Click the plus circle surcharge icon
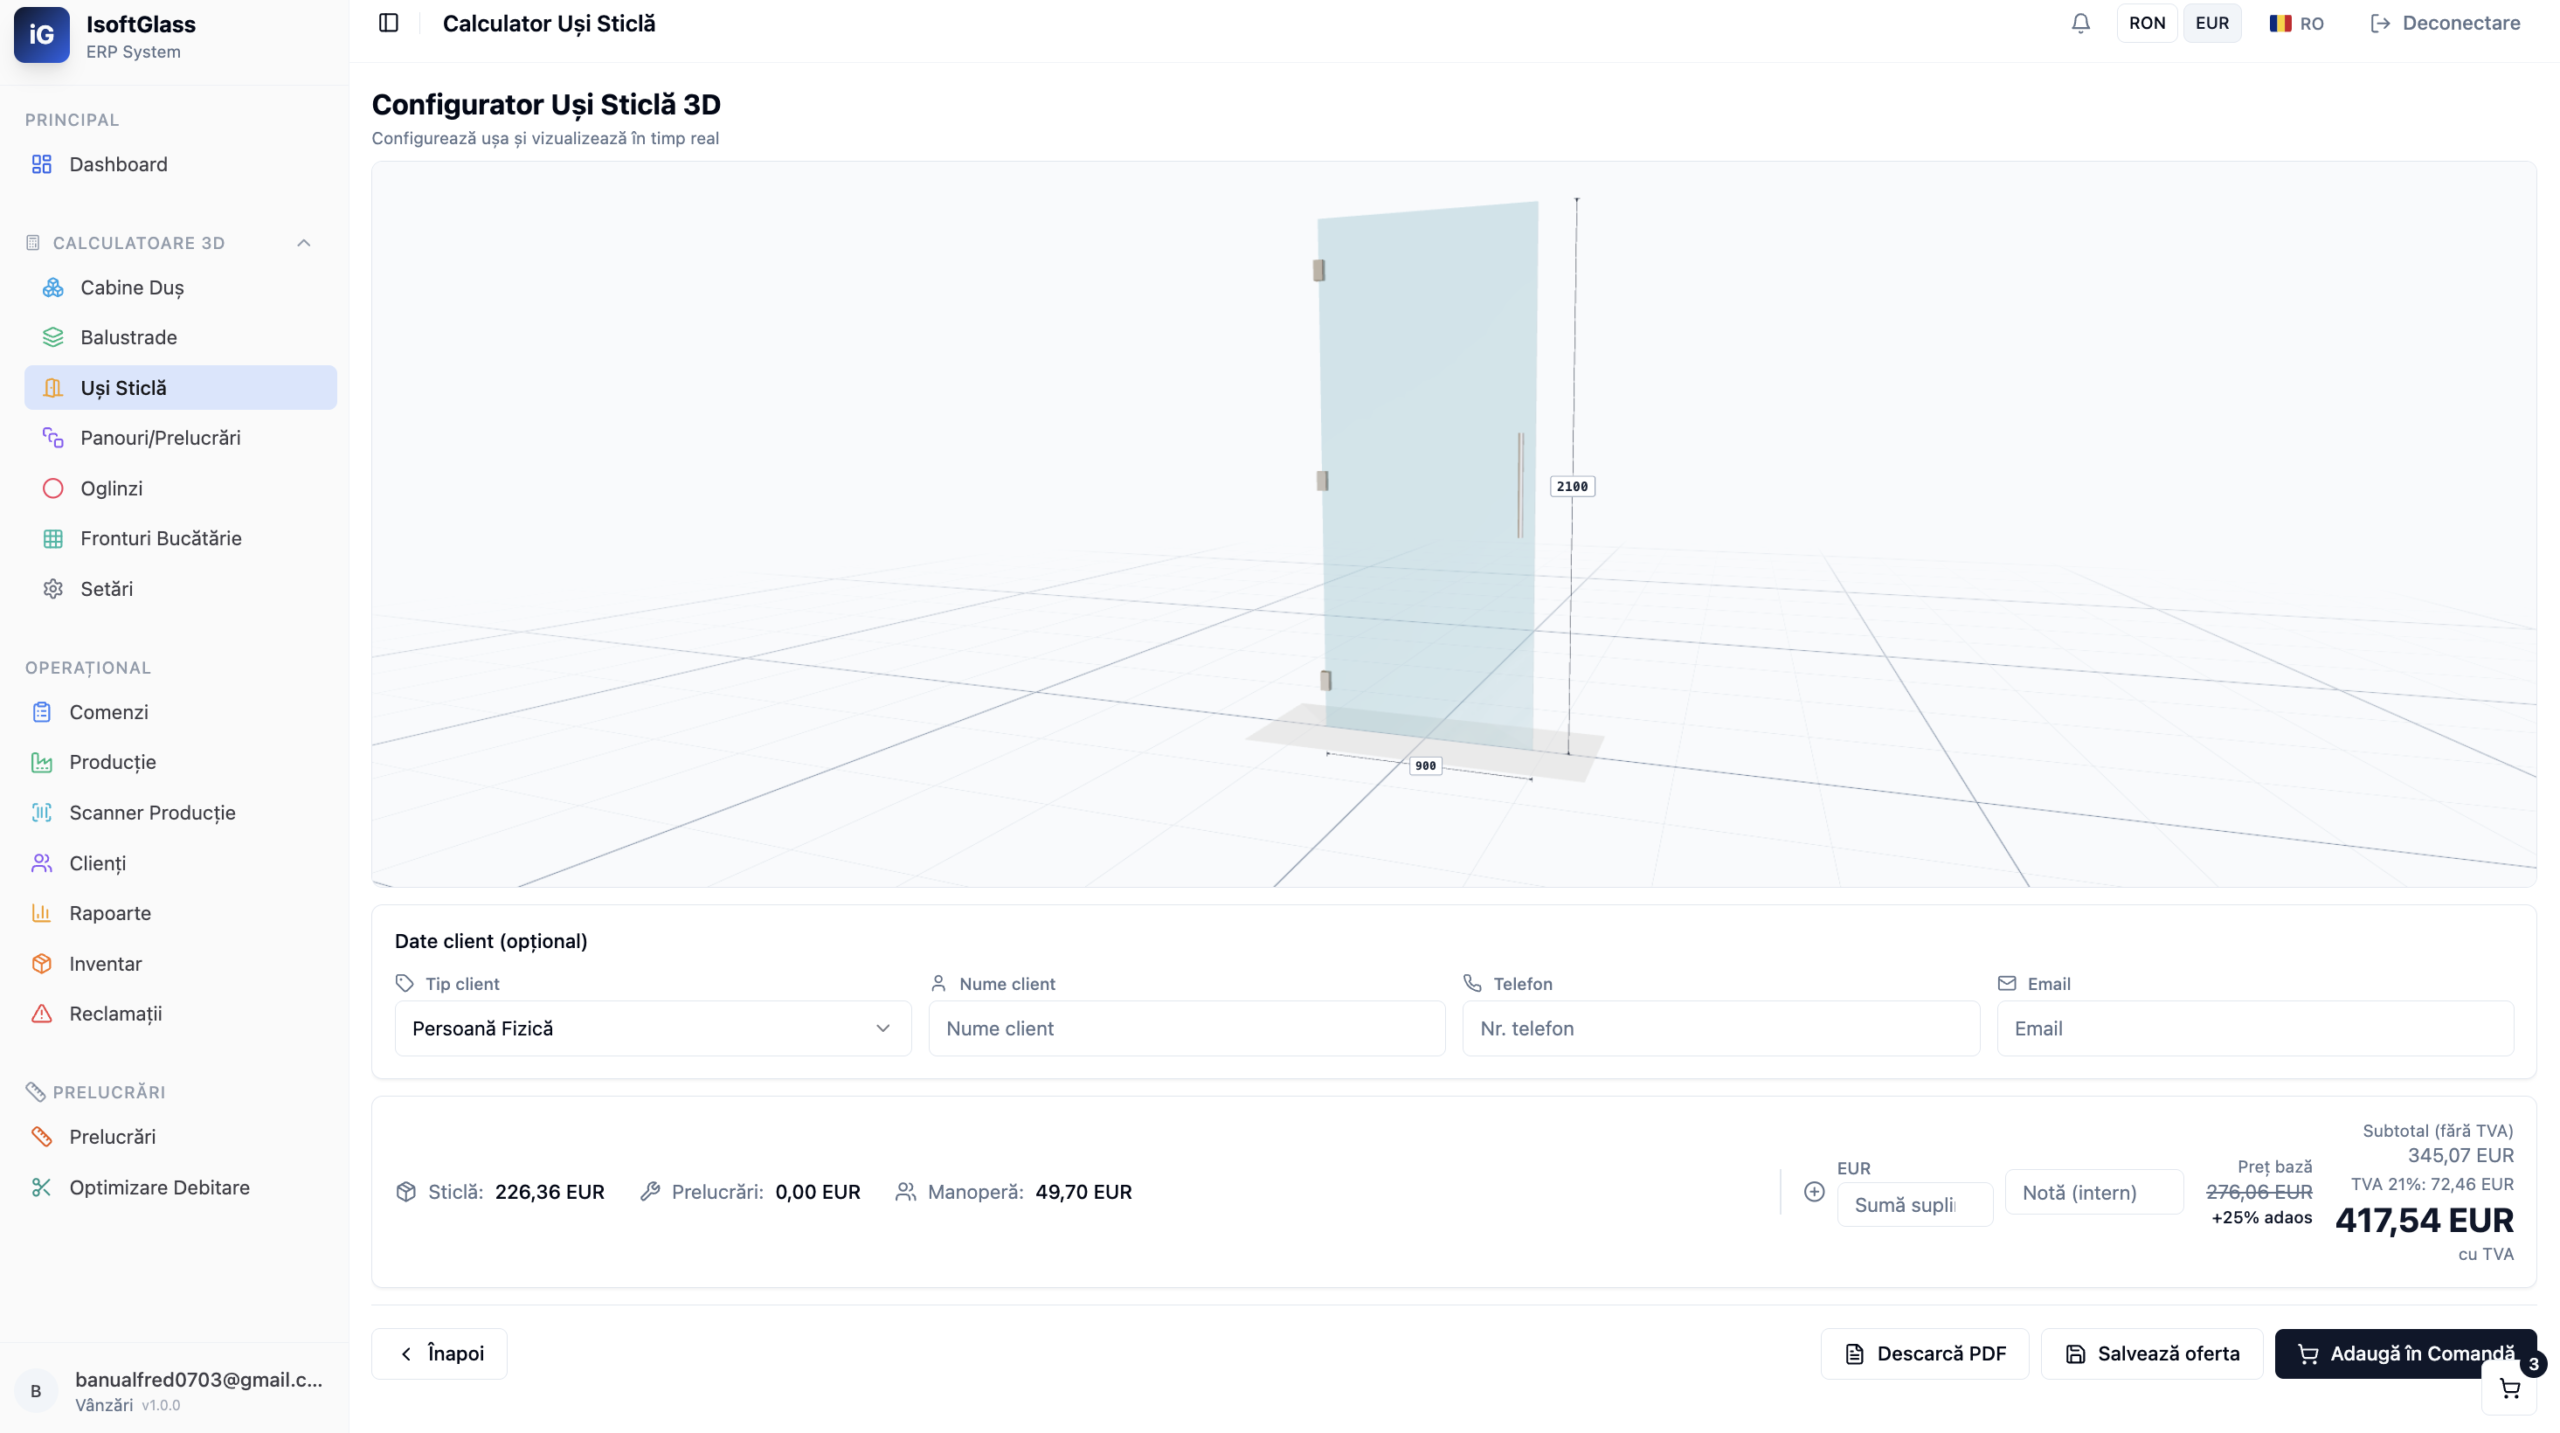This screenshot has height=1433, width=2560. (x=1814, y=1192)
